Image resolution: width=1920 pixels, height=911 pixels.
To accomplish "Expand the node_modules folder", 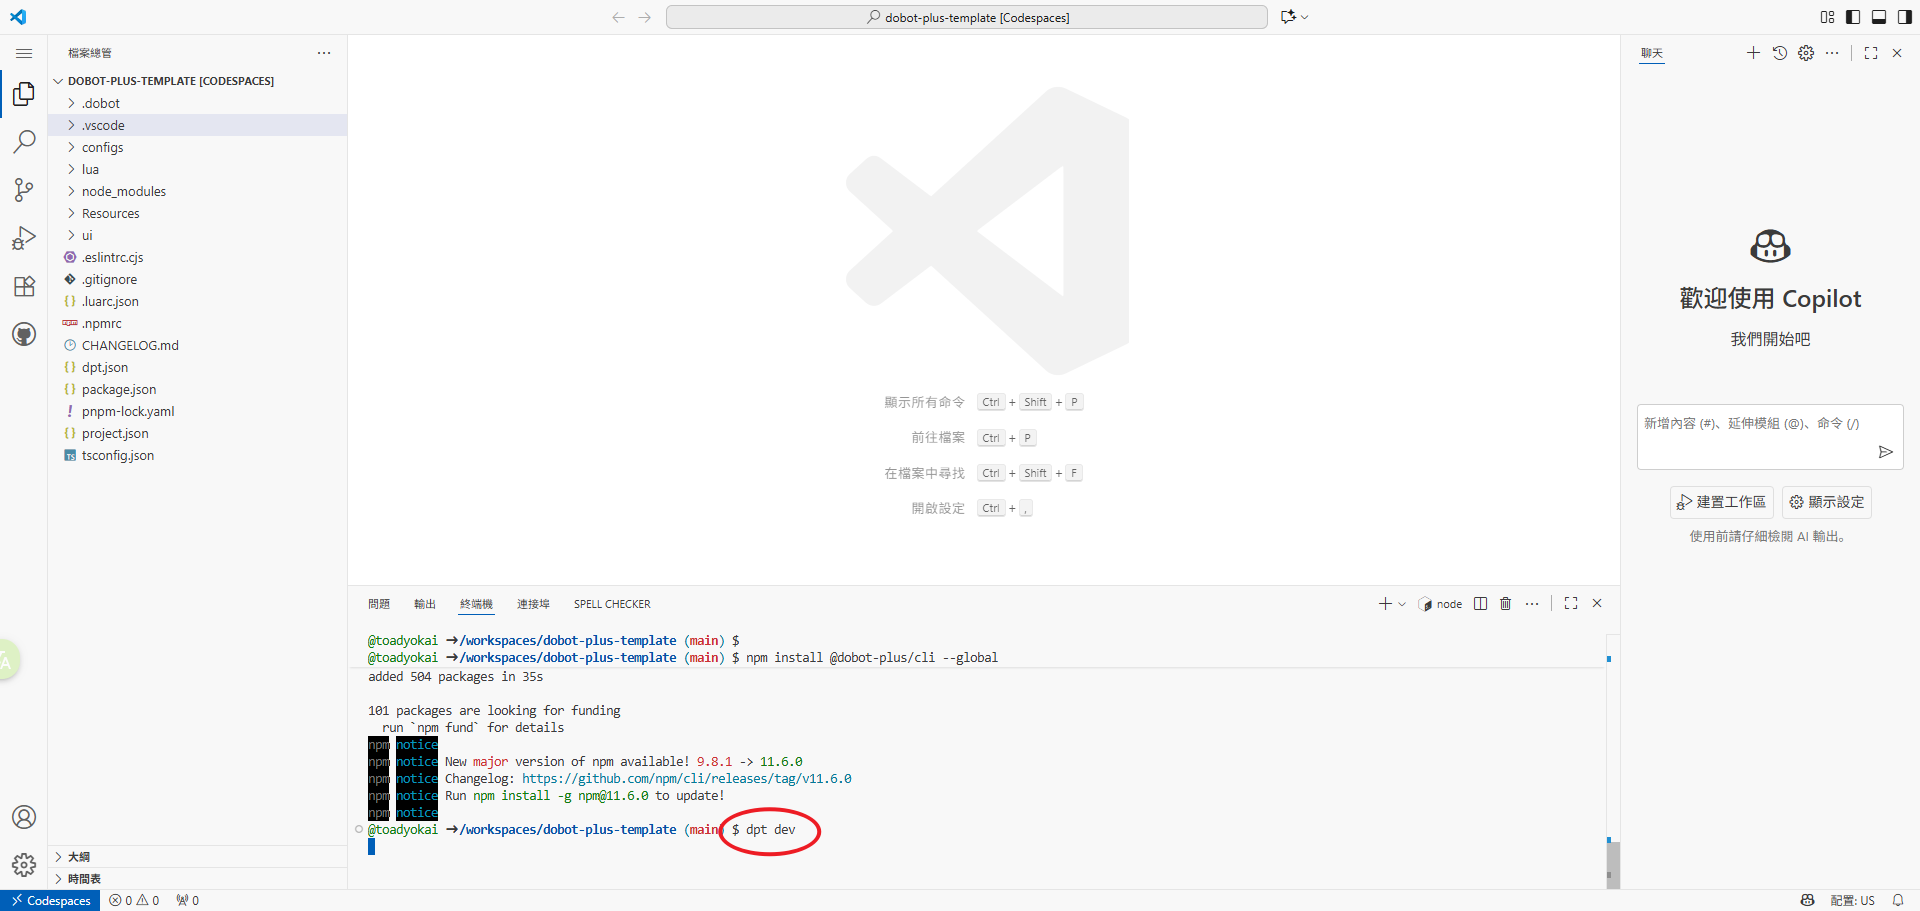I will point(123,192).
